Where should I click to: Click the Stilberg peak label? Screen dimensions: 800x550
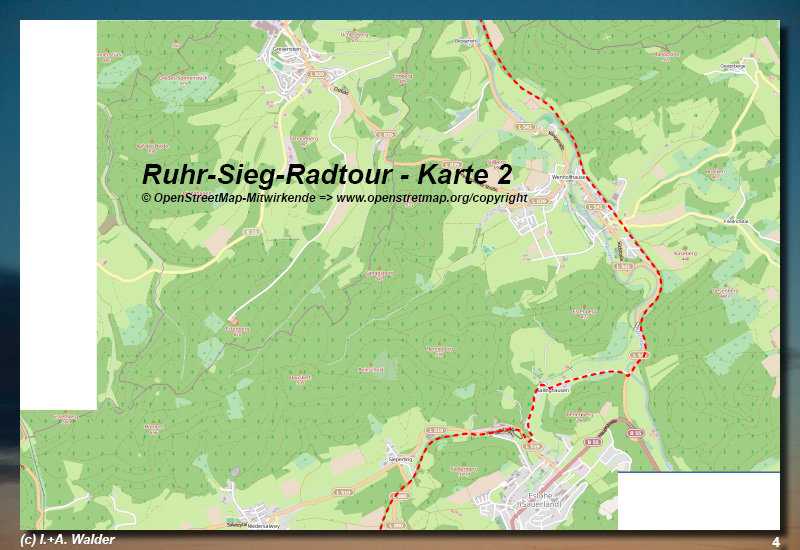(496, 164)
